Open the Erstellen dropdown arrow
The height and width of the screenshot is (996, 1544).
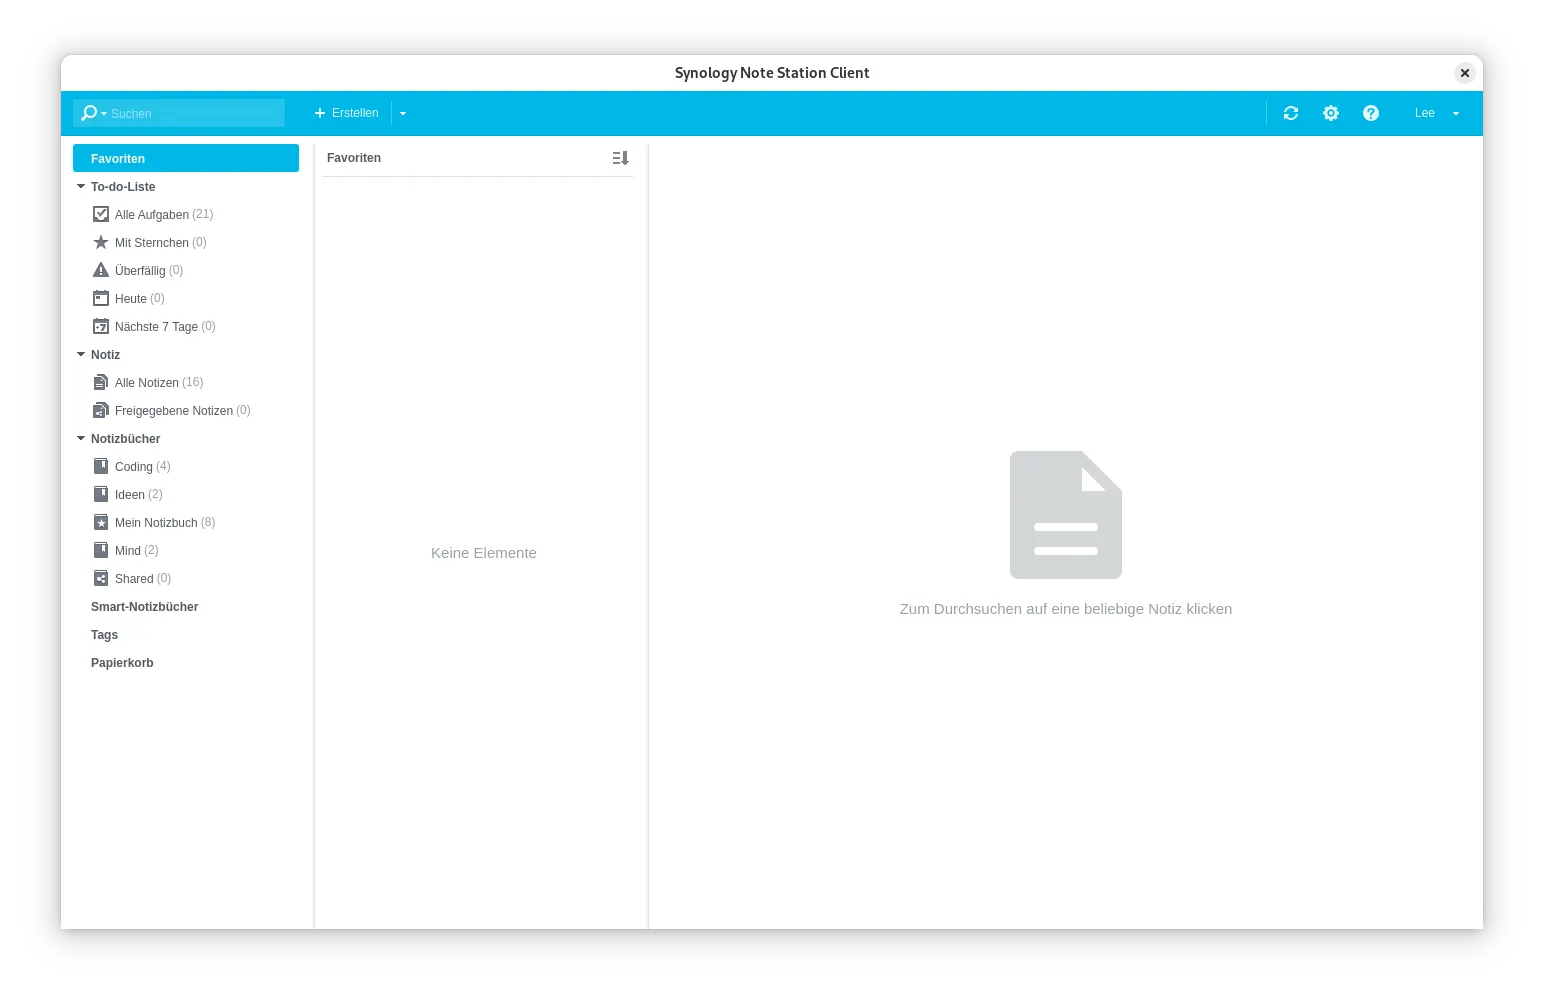point(403,113)
